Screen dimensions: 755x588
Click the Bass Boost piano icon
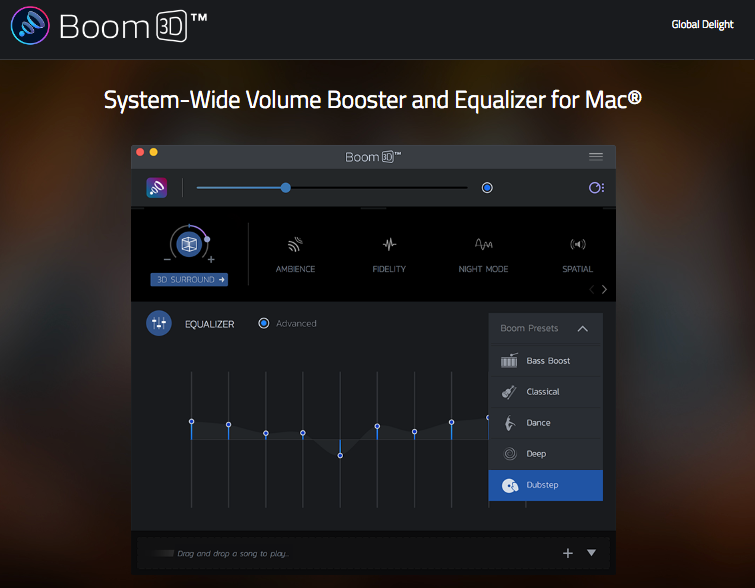509,360
